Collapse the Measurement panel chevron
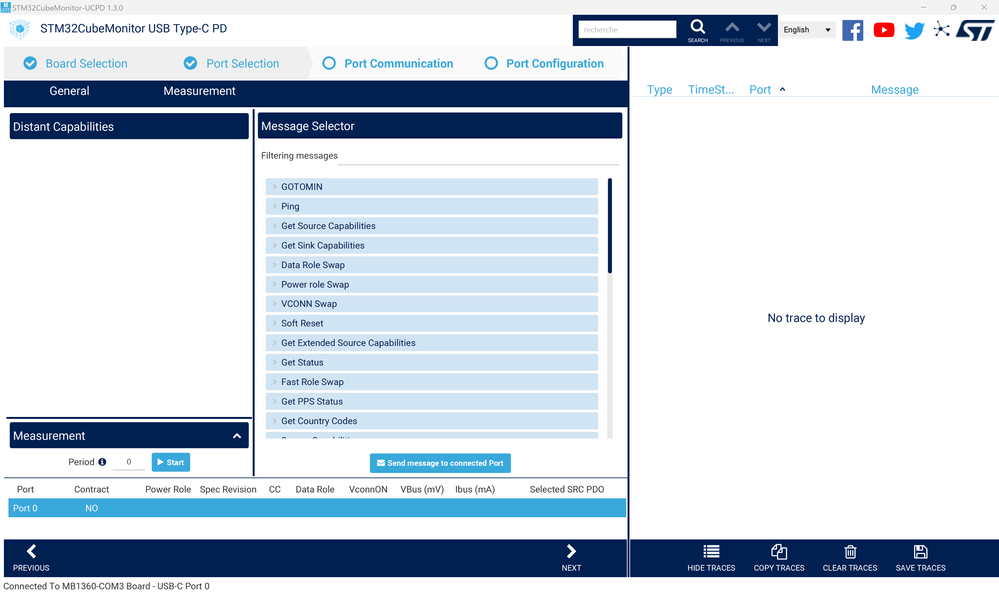999x593 pixels. pyautogui.click(x=237, y=436)
